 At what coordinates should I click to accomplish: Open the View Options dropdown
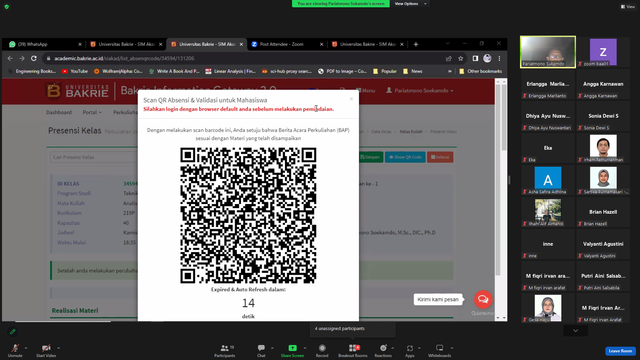[411, 4]
